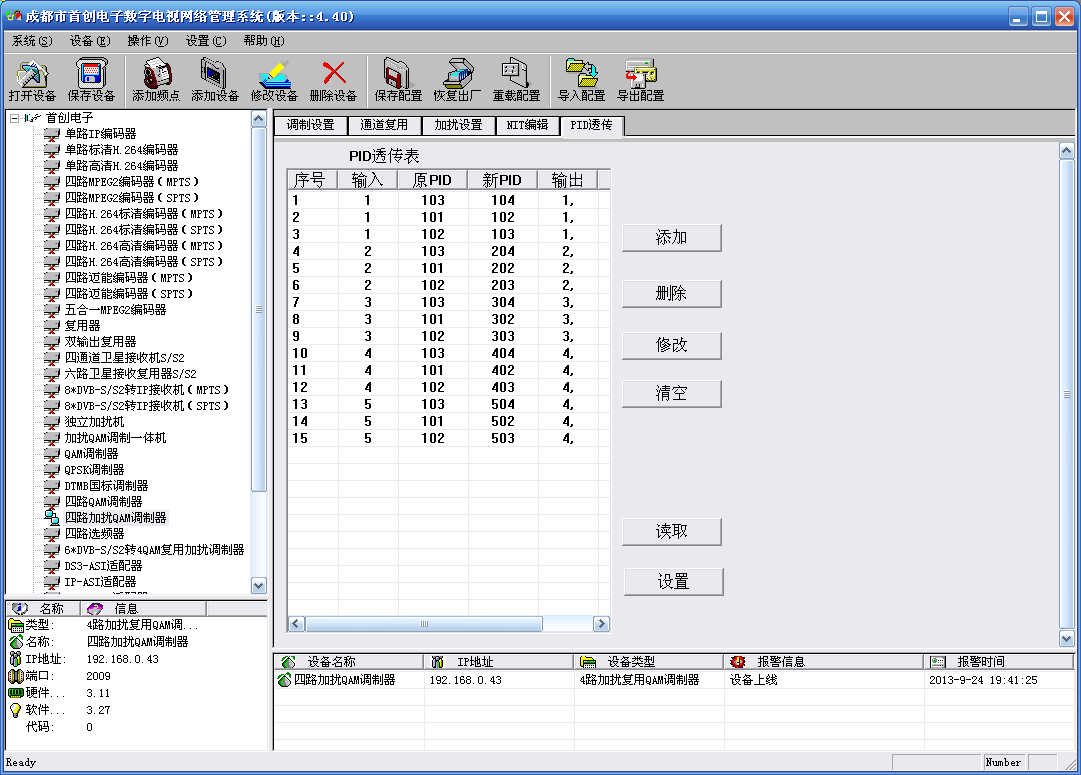Select 四路选频器 in the device tree
Image resolution: width=1081 pixels, height=775 pixels.
click(x=94, y=534)
